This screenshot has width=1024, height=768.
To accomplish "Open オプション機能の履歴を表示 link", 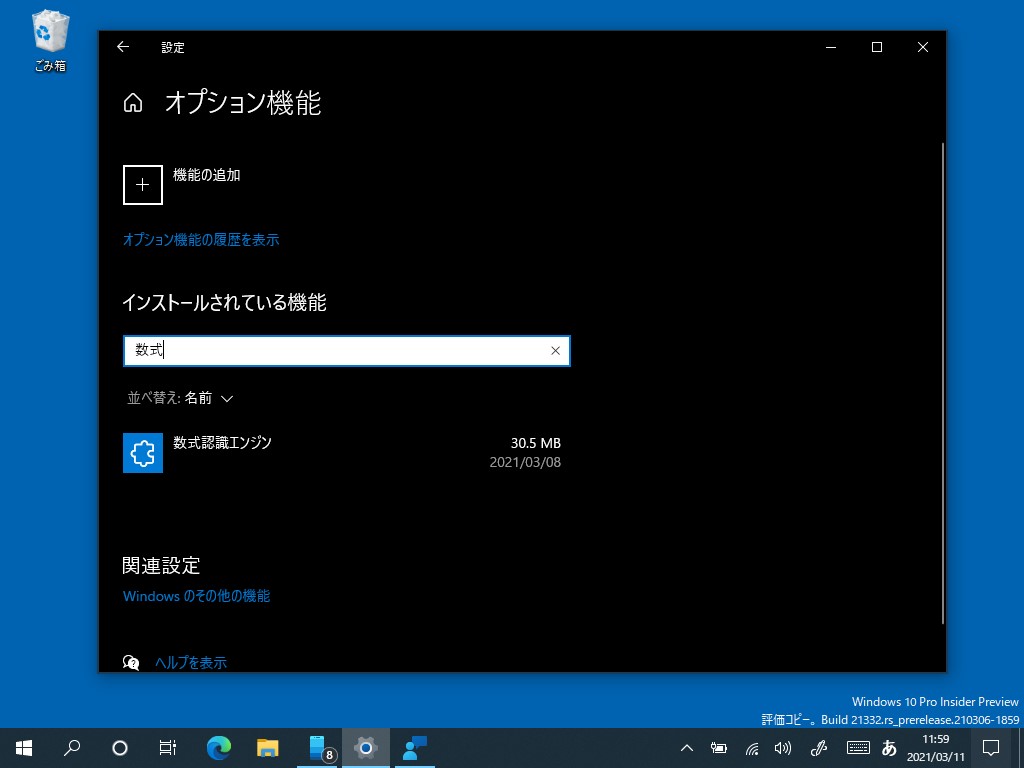I will 200,240.
